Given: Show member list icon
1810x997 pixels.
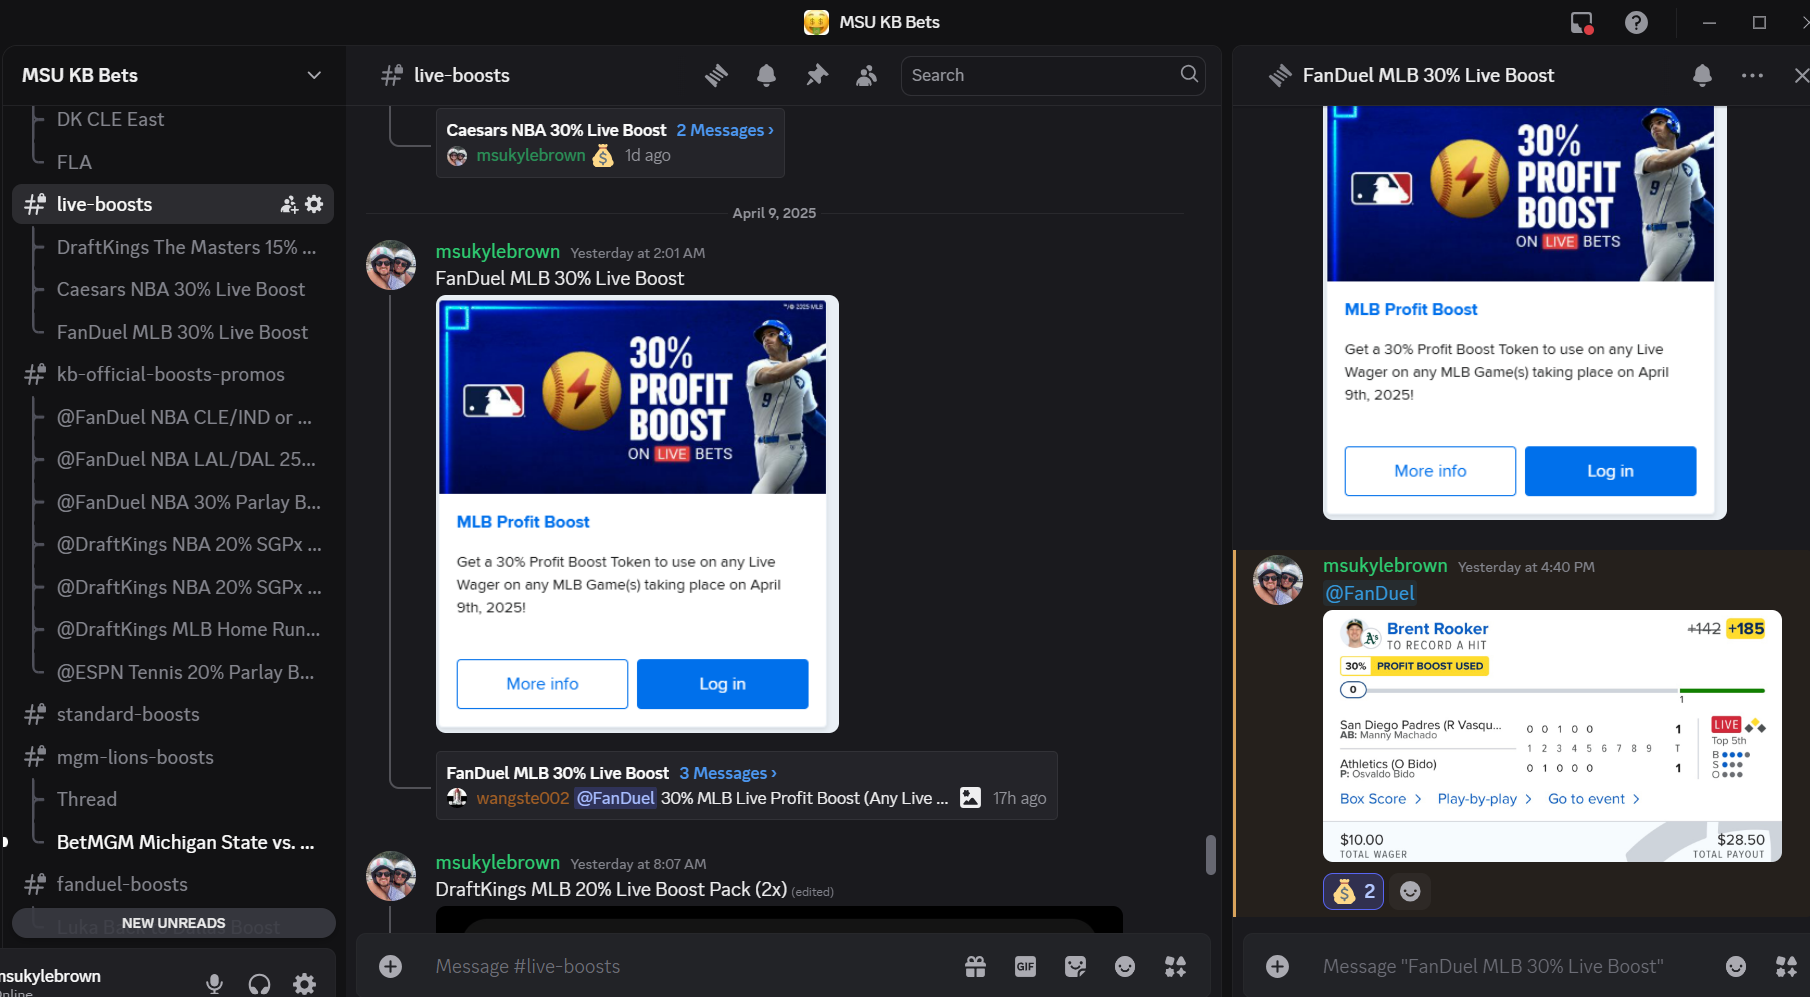Looking at the screenshot, I should (866, 75).
